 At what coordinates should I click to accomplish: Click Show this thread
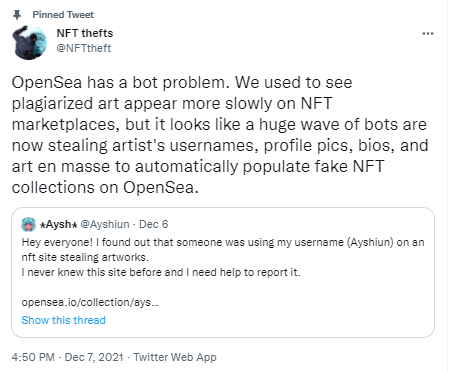[63, 320]
